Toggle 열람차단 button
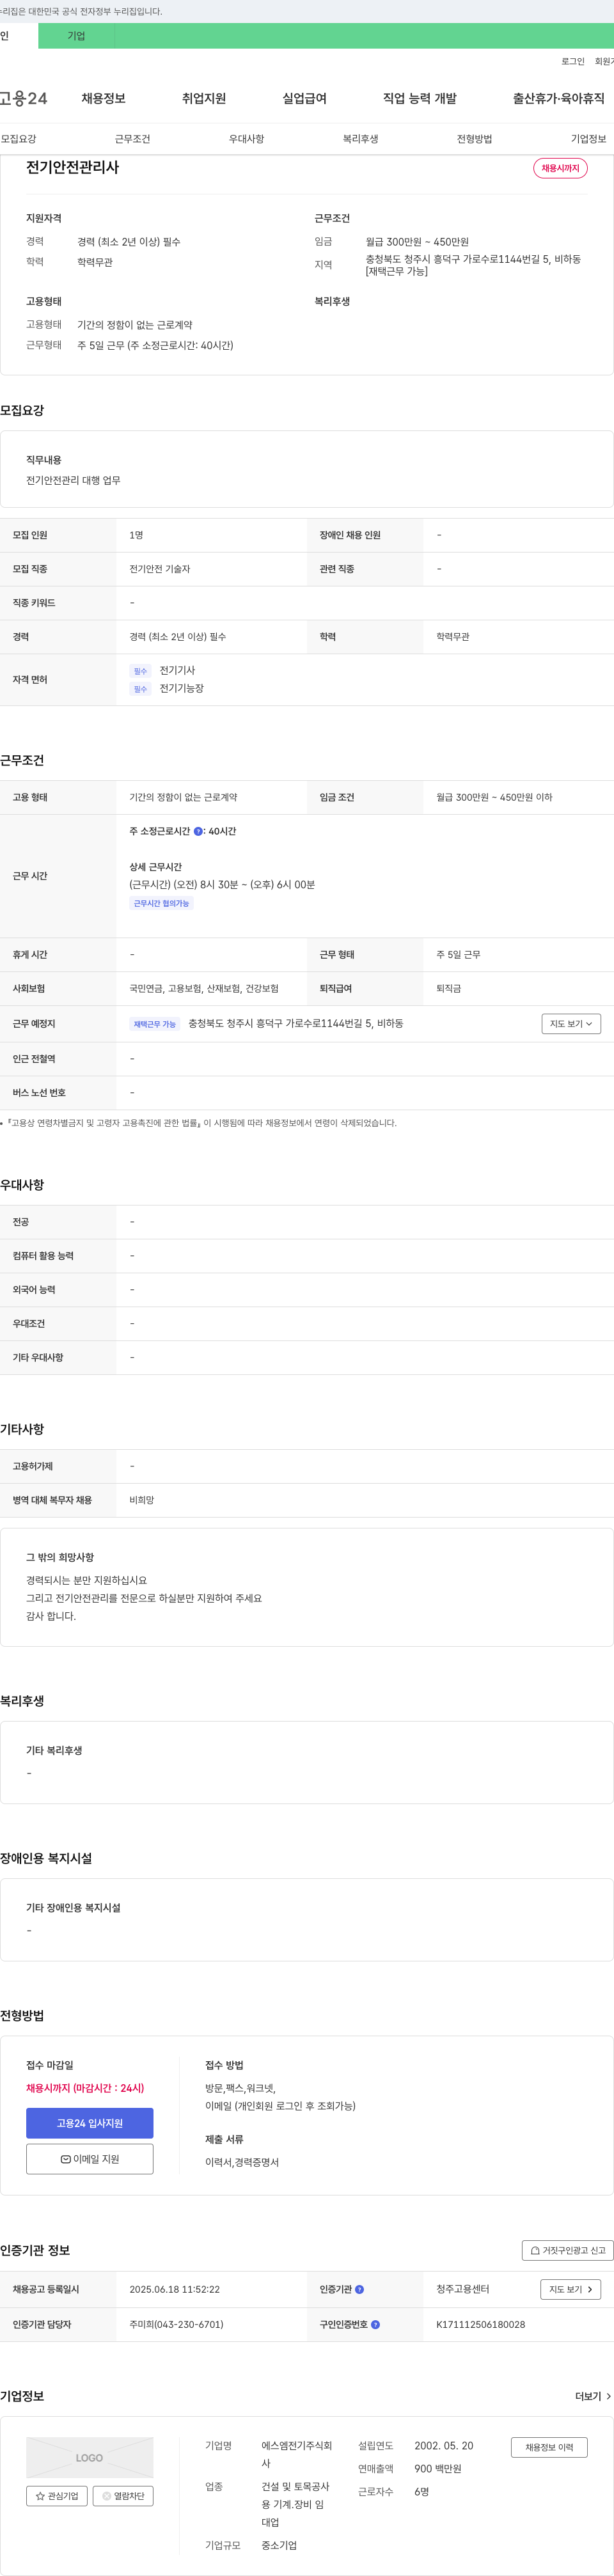This screenshot has height=2576, width=614. (123, 2496)
